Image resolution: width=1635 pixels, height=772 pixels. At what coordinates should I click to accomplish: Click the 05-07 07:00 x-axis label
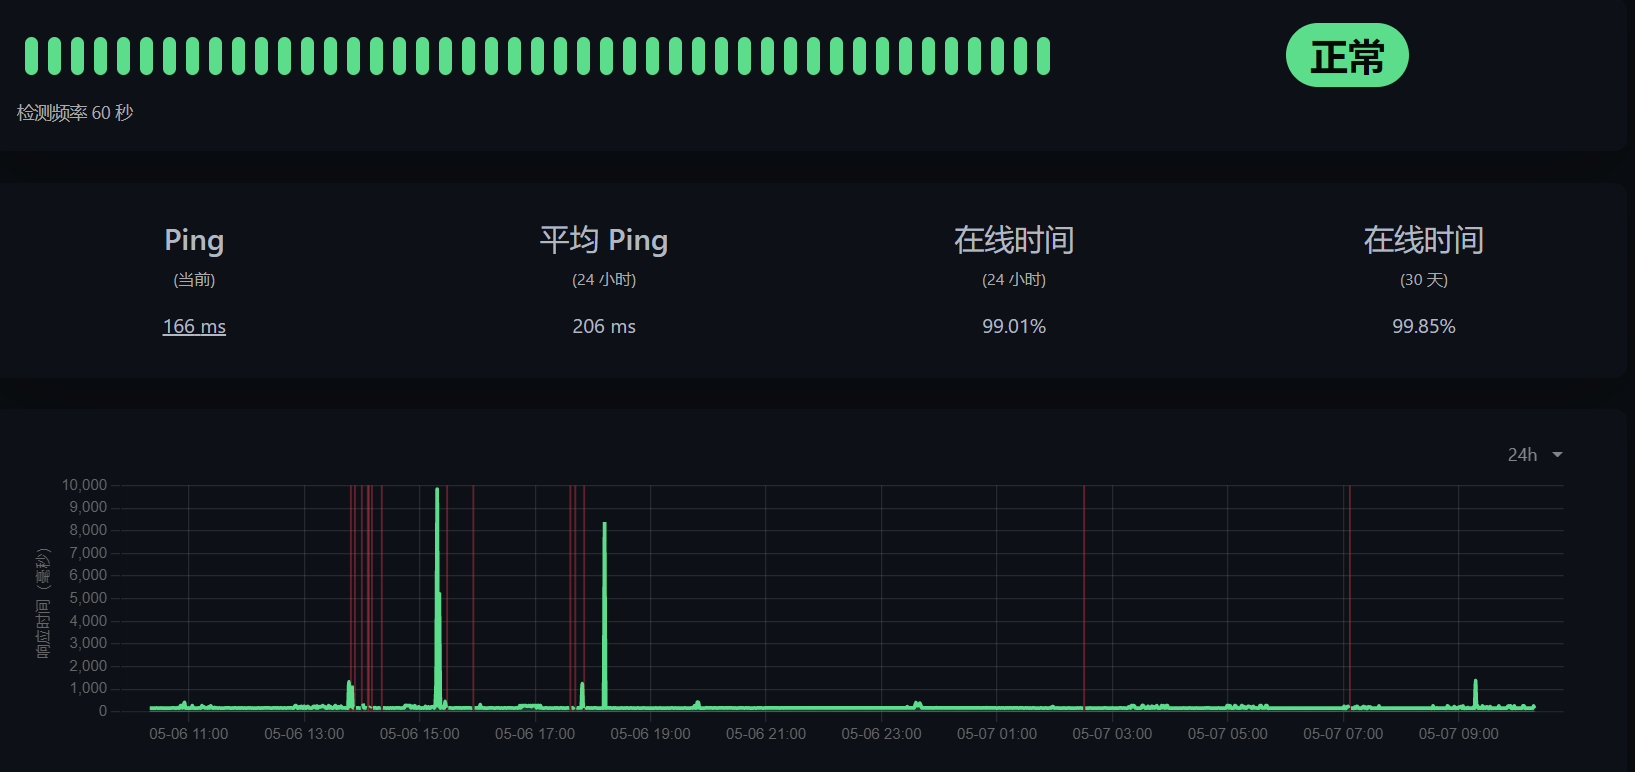1343,734
